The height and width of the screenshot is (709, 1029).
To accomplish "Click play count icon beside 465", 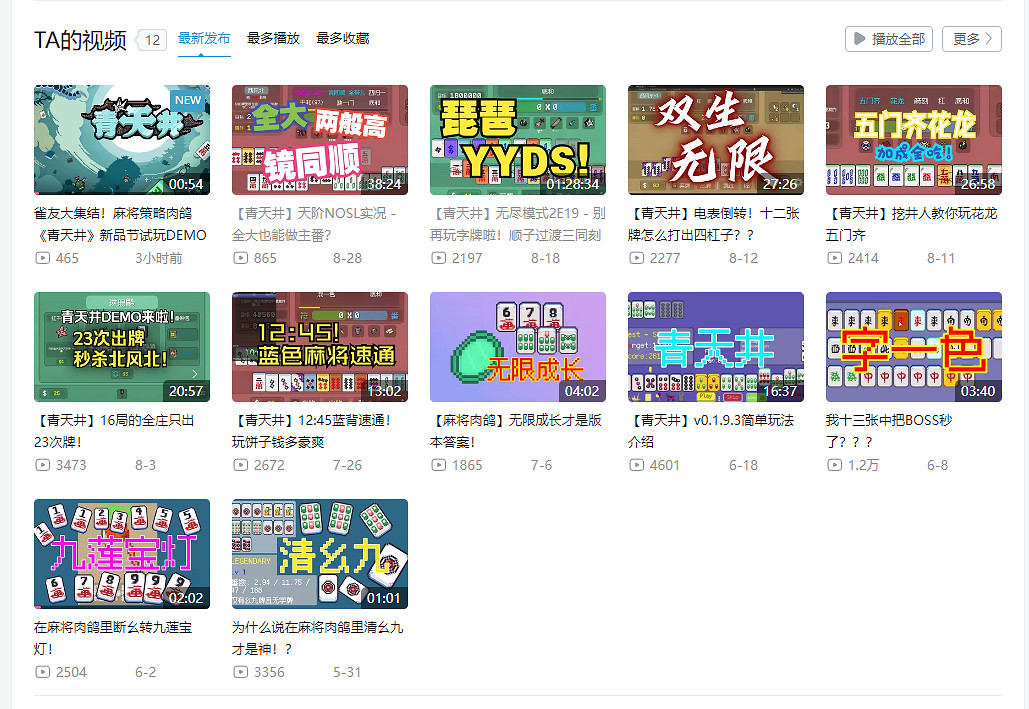I will (x=42, y=258).
